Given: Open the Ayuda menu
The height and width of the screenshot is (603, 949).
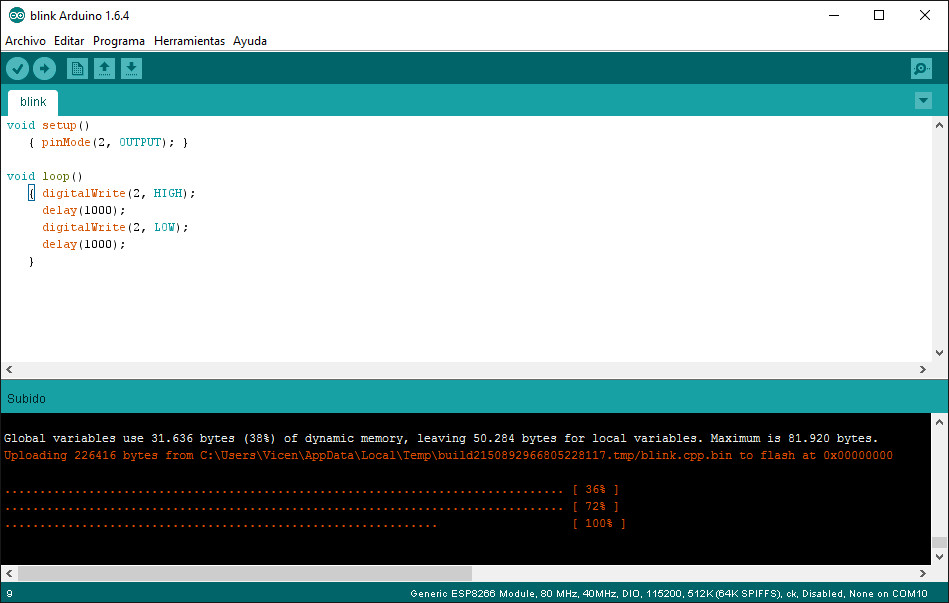Looking at the screenshot, I should (250, 41).
